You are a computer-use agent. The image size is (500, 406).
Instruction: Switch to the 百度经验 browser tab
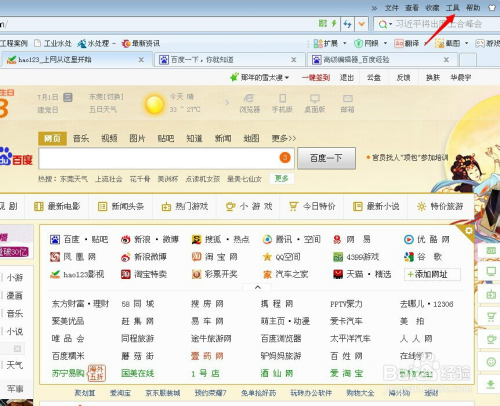pyautogui.click(x=382, y=60)
